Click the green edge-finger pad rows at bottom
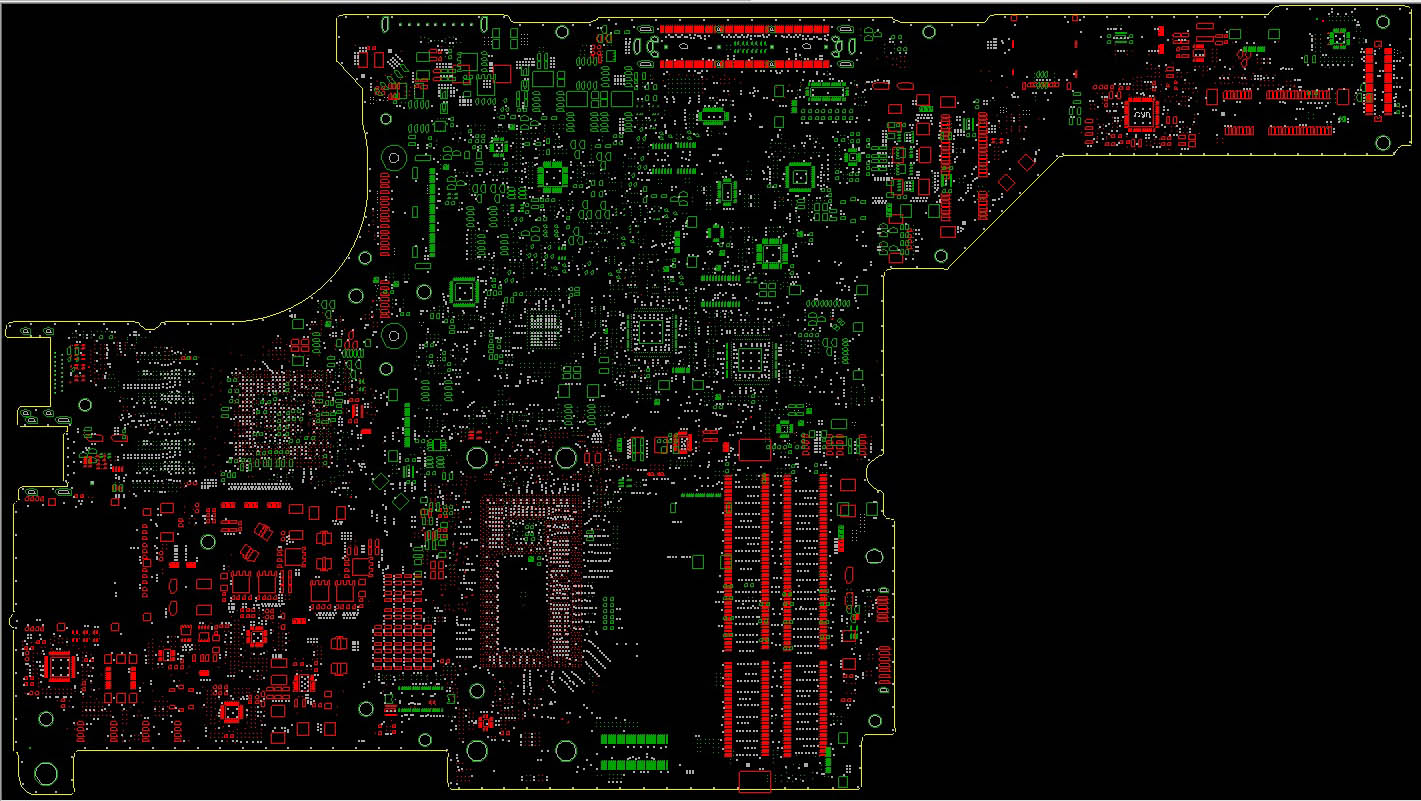Screen dimensions: 1421x801 (634, 752)
